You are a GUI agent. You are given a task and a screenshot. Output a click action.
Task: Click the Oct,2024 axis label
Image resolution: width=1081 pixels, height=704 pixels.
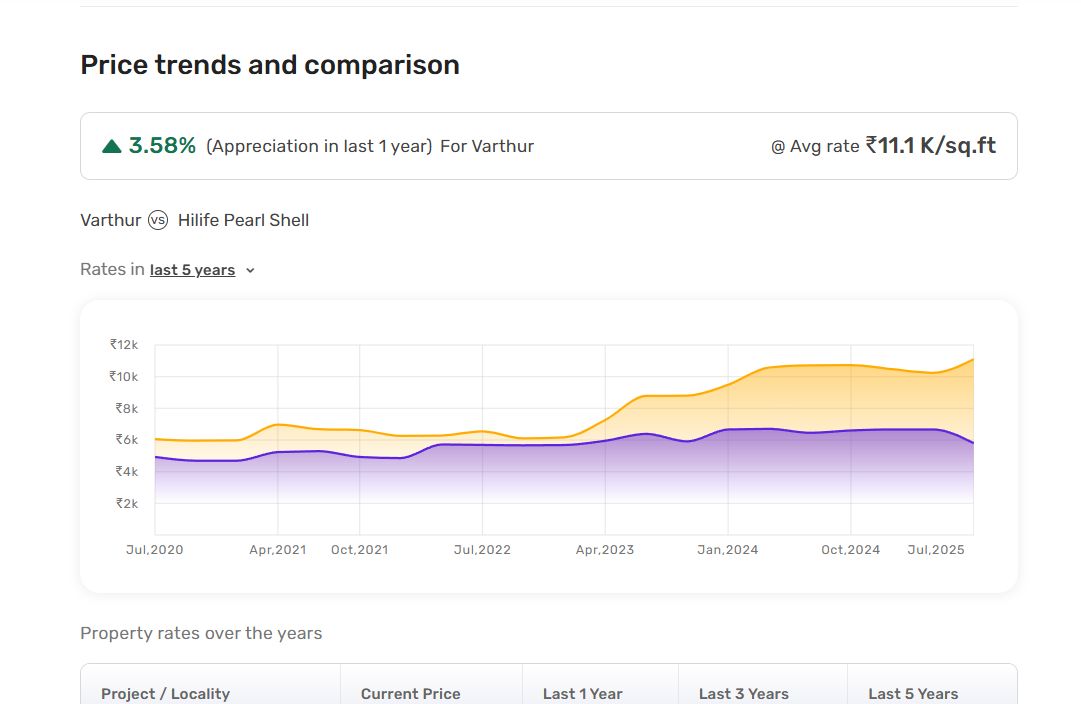click(x=850, y=550)
